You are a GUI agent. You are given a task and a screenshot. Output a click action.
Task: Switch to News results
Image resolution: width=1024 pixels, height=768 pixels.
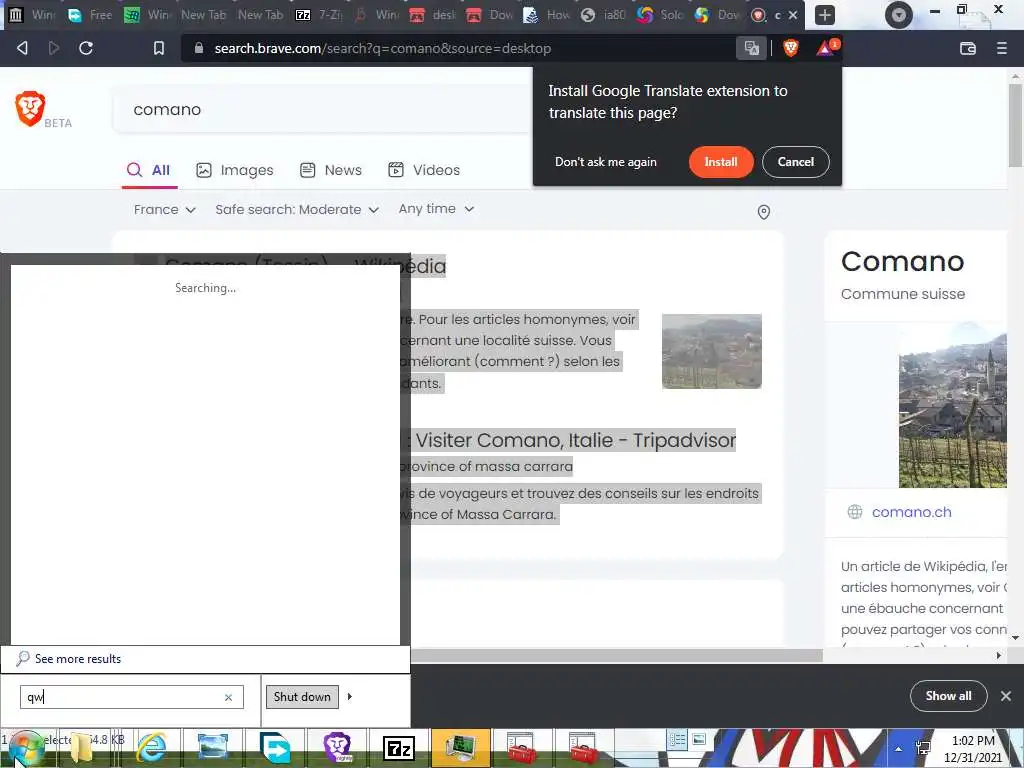[330, 170]
